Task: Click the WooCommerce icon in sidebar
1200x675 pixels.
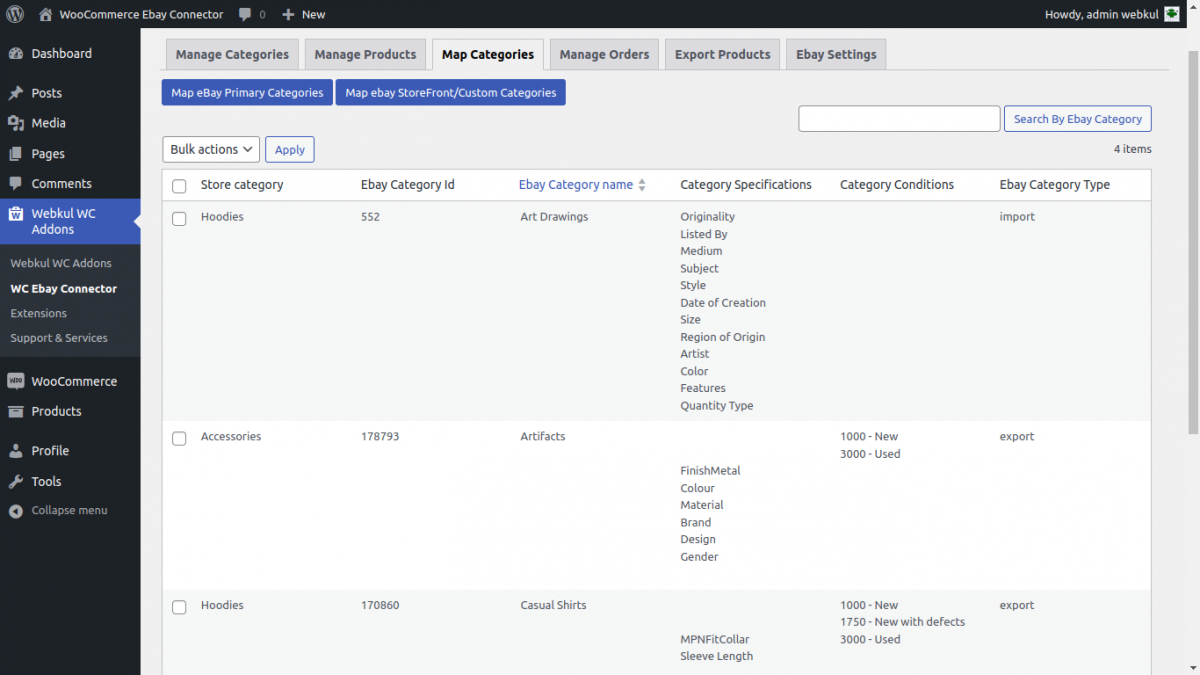Action: click(15, 381)
